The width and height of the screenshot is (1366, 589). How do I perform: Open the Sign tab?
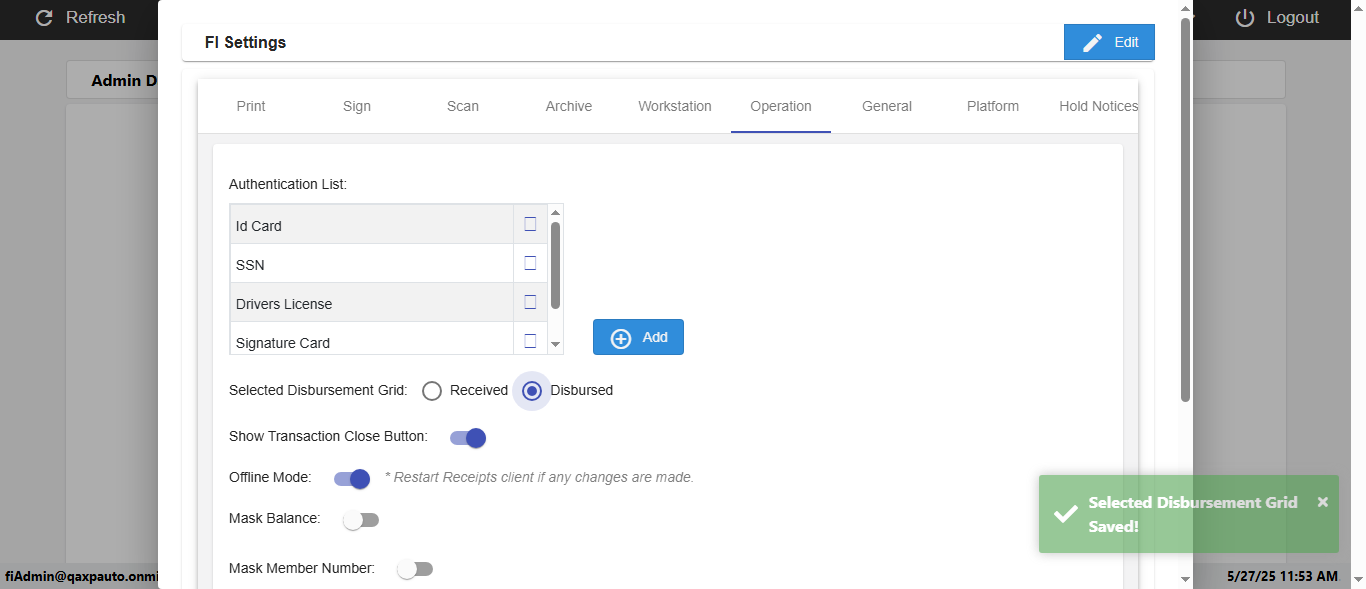pos(357,106)
